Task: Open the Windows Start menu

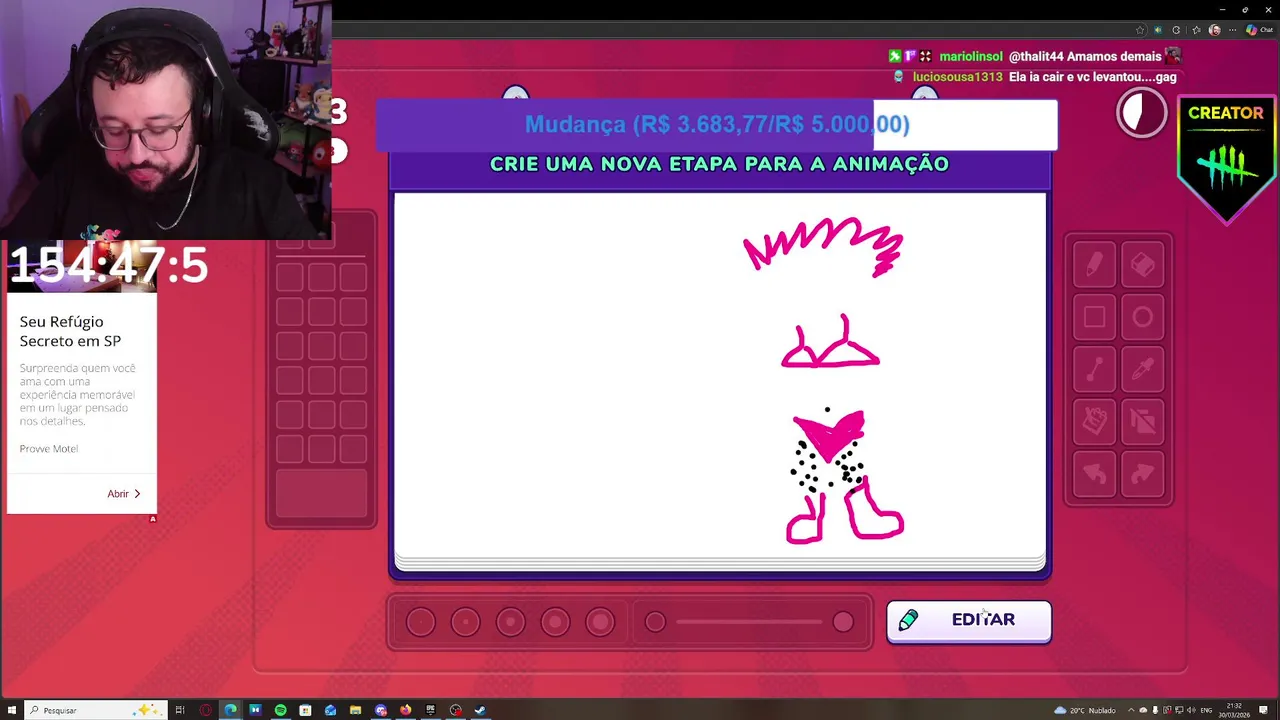Action: (x=12, y=710)
